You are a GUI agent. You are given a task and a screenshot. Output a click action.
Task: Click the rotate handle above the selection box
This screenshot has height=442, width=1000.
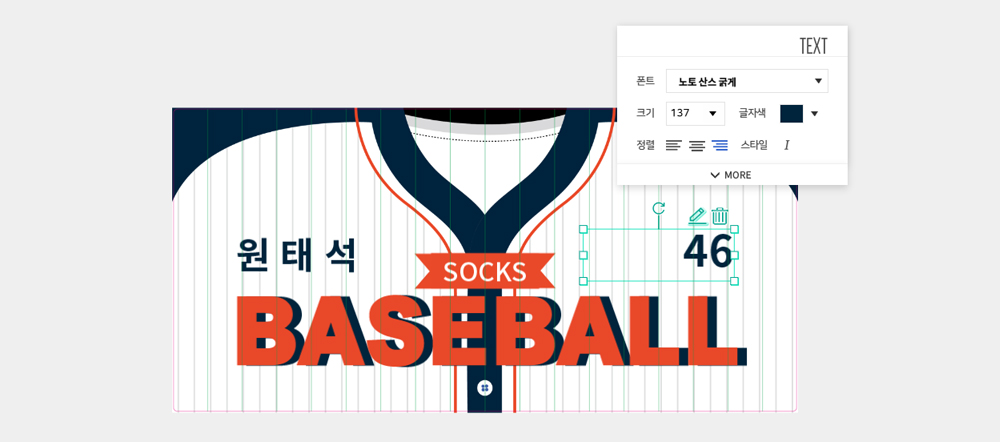coord(658,208)
